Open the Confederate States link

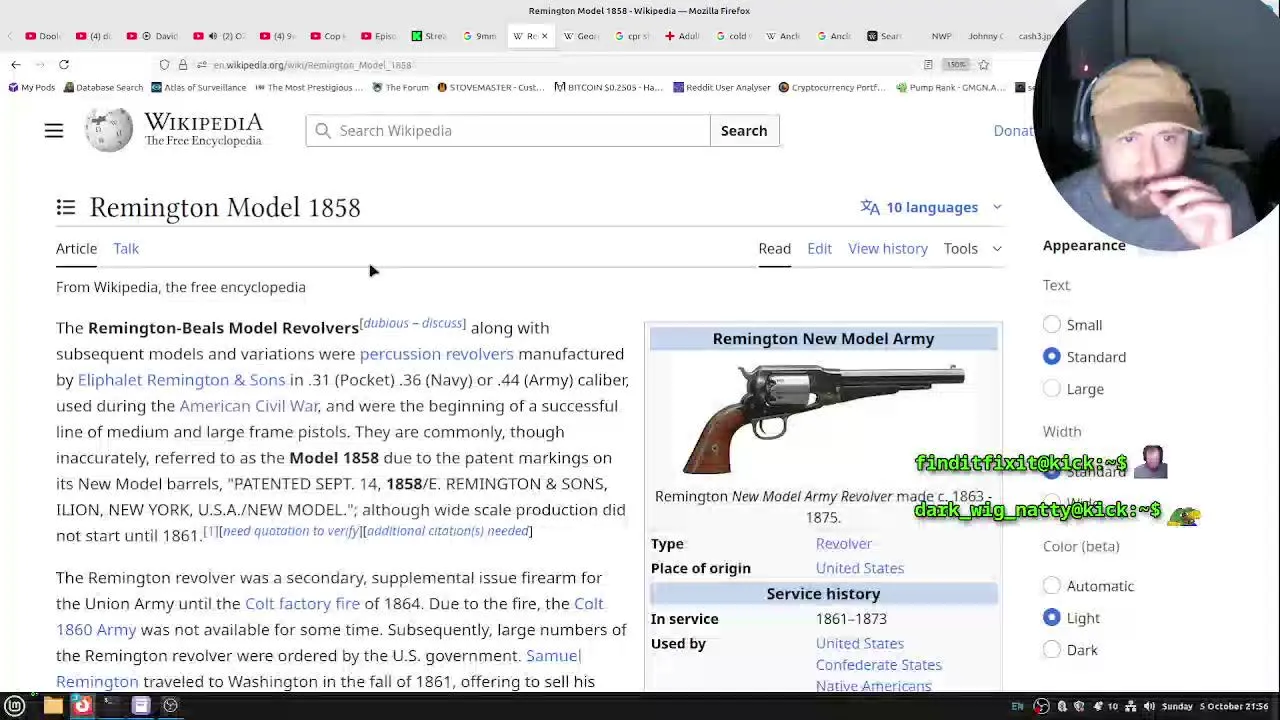[879, 665]
